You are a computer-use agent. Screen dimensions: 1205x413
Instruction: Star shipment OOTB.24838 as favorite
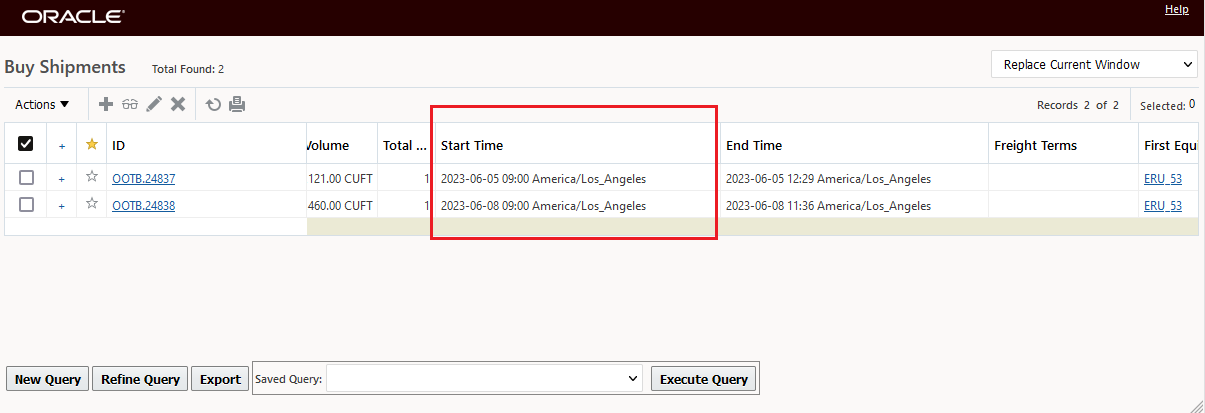pos(92,205)
